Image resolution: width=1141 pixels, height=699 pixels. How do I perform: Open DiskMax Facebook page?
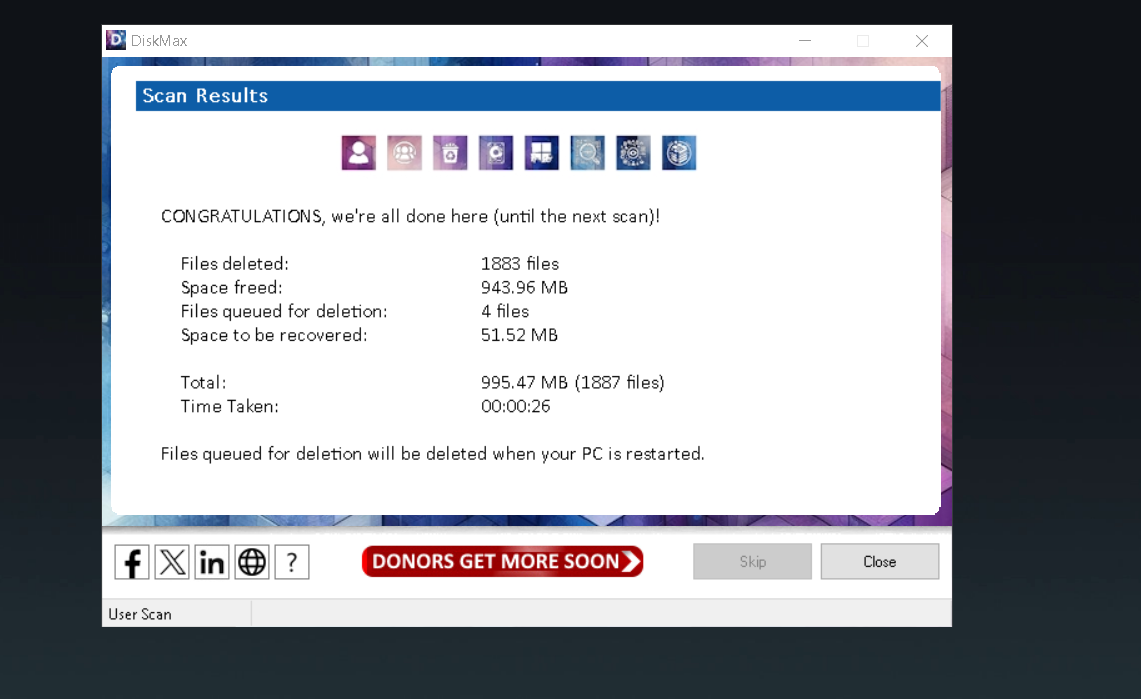(x=132, y=562)
